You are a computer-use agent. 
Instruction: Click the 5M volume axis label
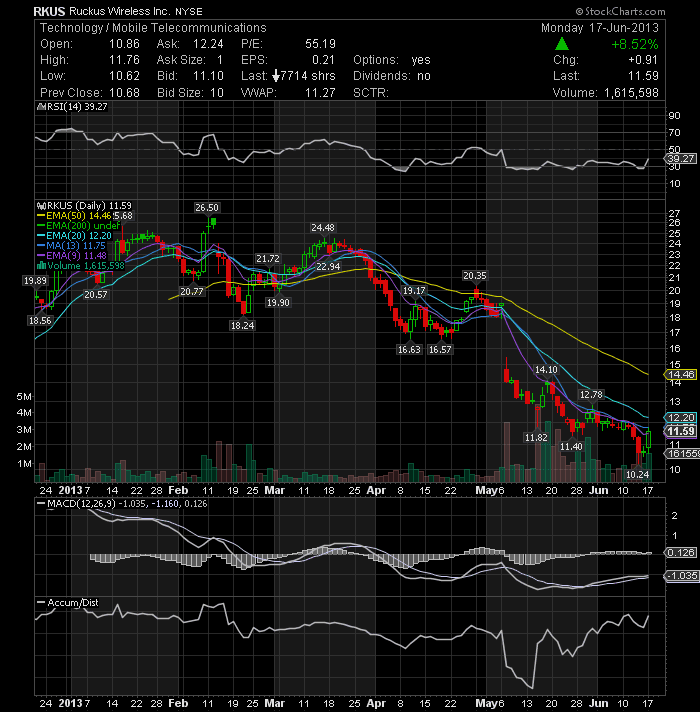pyautogui.click(x=24, y=396)
